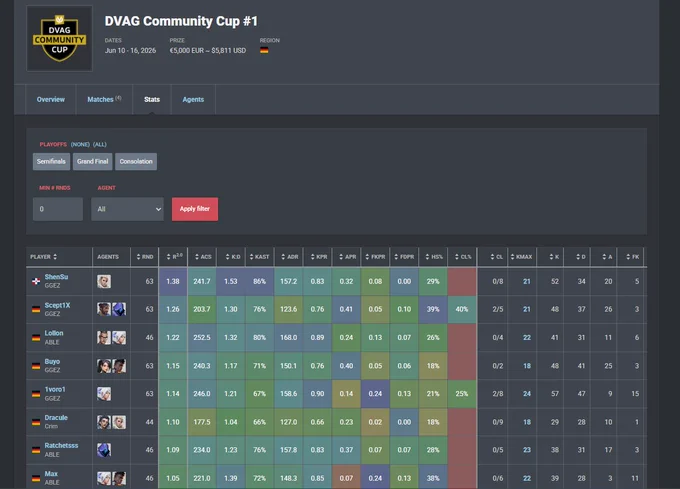This screenshot has width=680, height=489.
Task: Click Scept1X's first agent icon
Action: (x=104, y=309)
